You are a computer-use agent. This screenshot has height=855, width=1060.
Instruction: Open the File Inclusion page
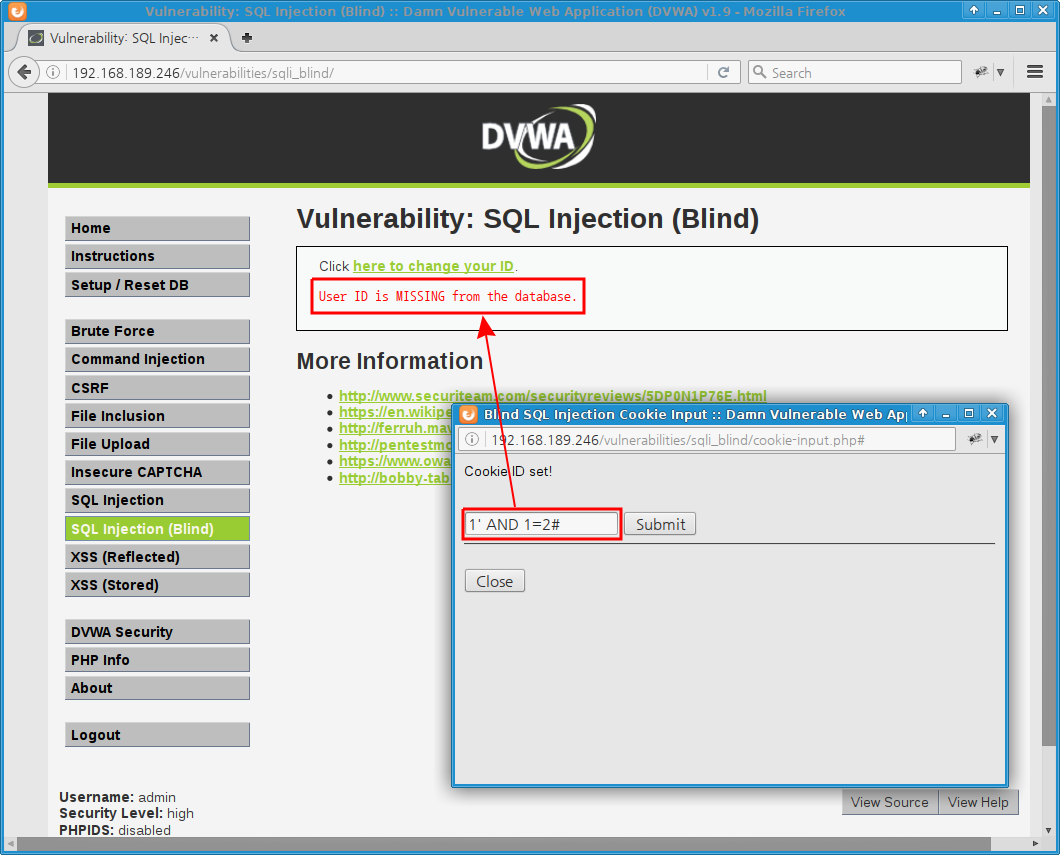(x=157, y=416)
